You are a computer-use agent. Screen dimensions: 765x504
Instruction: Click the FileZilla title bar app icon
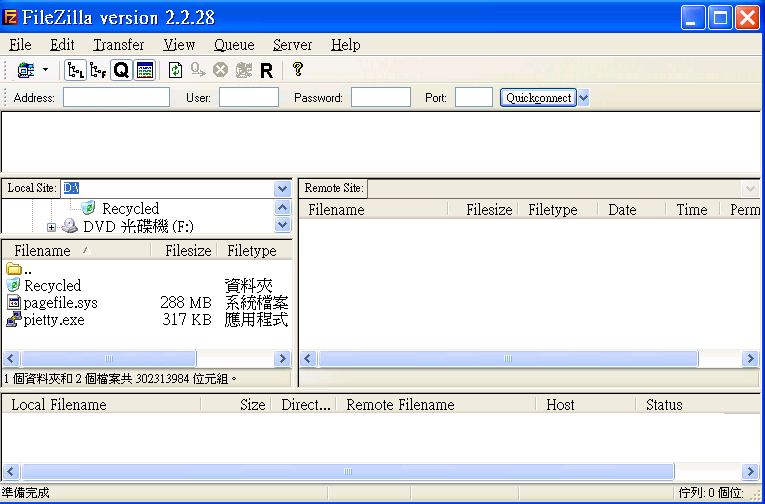[10, 18]
